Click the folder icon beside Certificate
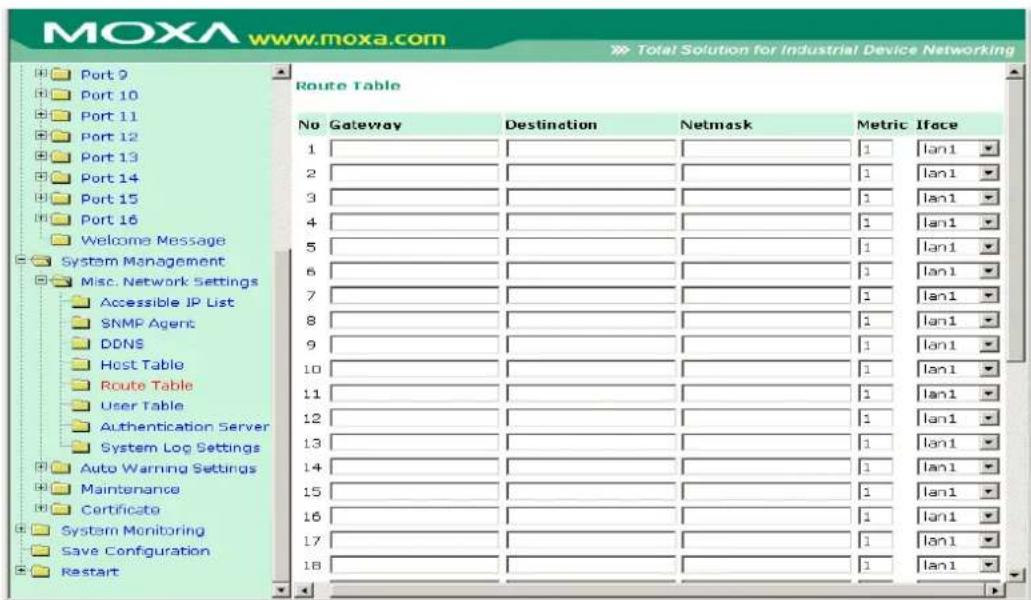 click(61, 509)
